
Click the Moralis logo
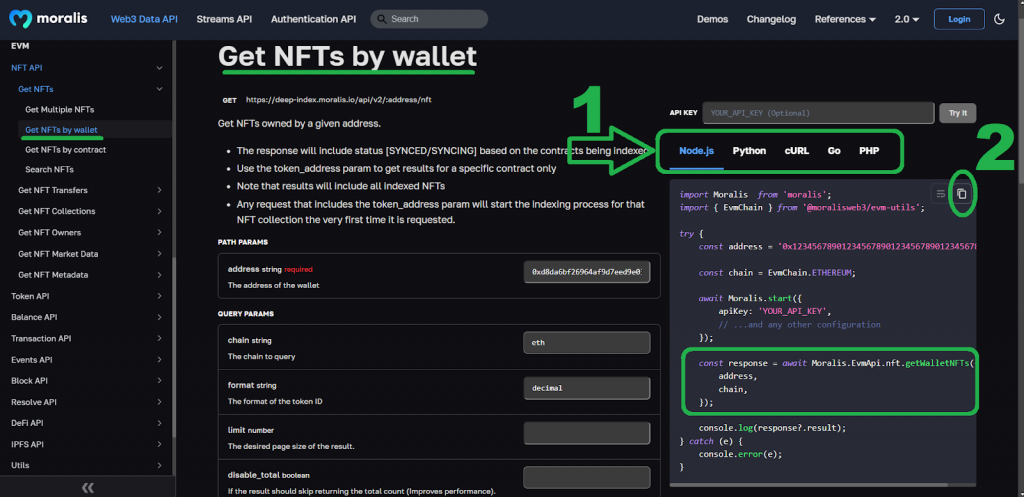(48, 19)
